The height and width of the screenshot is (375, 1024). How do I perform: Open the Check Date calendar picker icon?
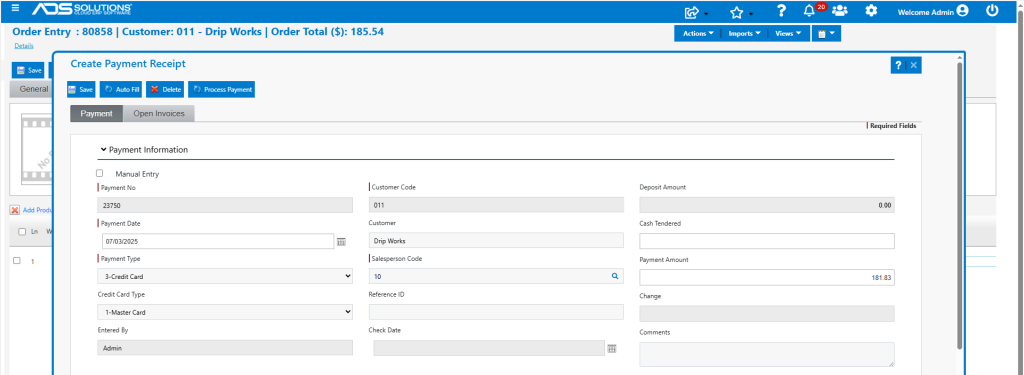612,348
